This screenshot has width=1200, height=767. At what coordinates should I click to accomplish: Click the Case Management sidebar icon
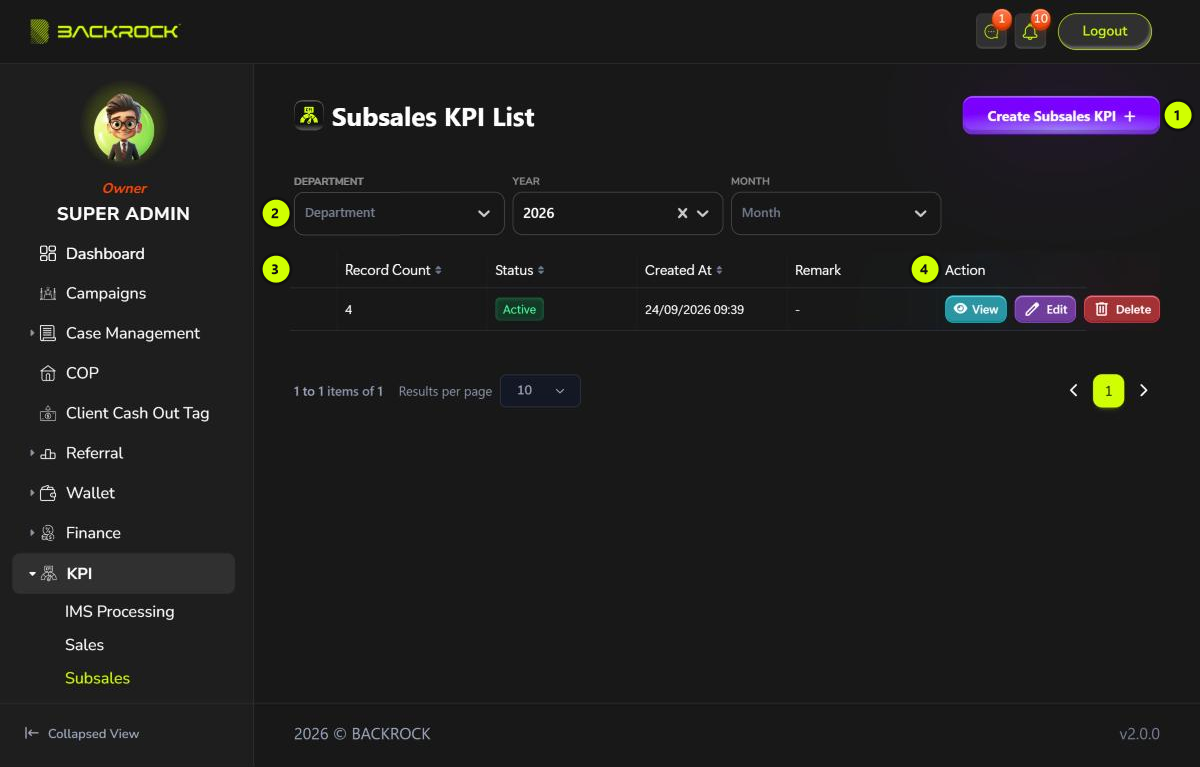tap(48, 334)
